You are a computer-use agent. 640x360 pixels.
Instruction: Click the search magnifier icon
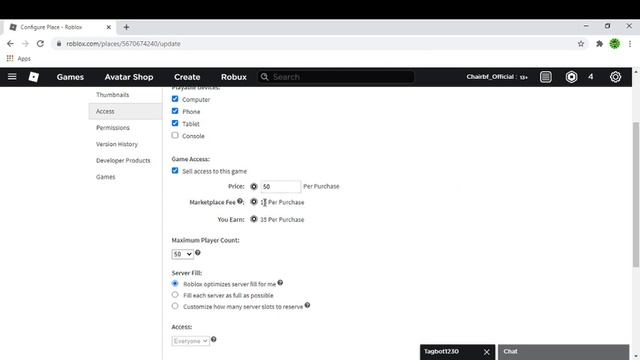pos(264,77)
